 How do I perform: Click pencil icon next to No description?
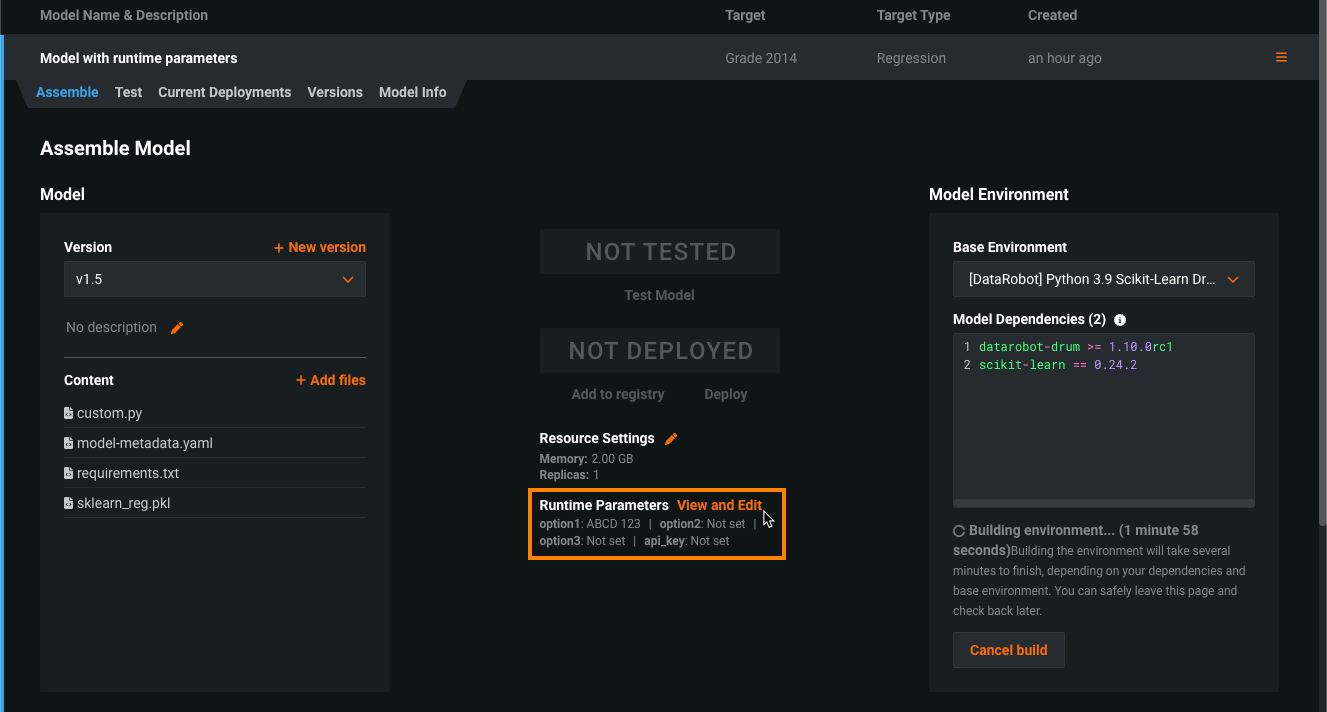click(177, 328)
